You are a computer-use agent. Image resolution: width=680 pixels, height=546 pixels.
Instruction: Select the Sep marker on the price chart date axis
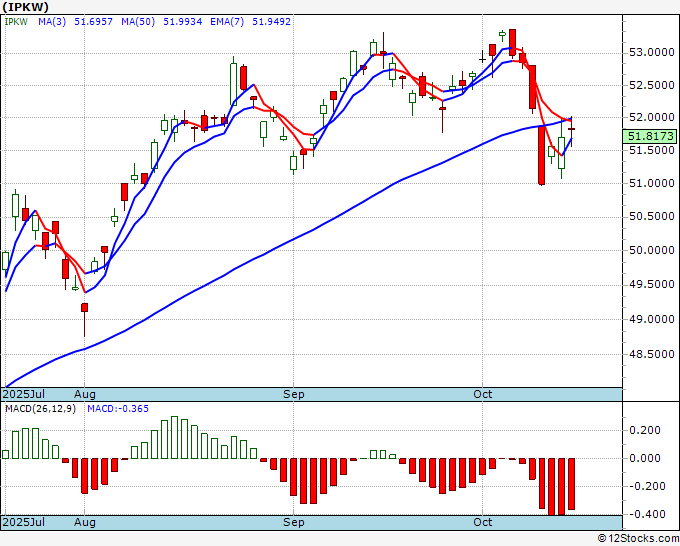point(294,395)
